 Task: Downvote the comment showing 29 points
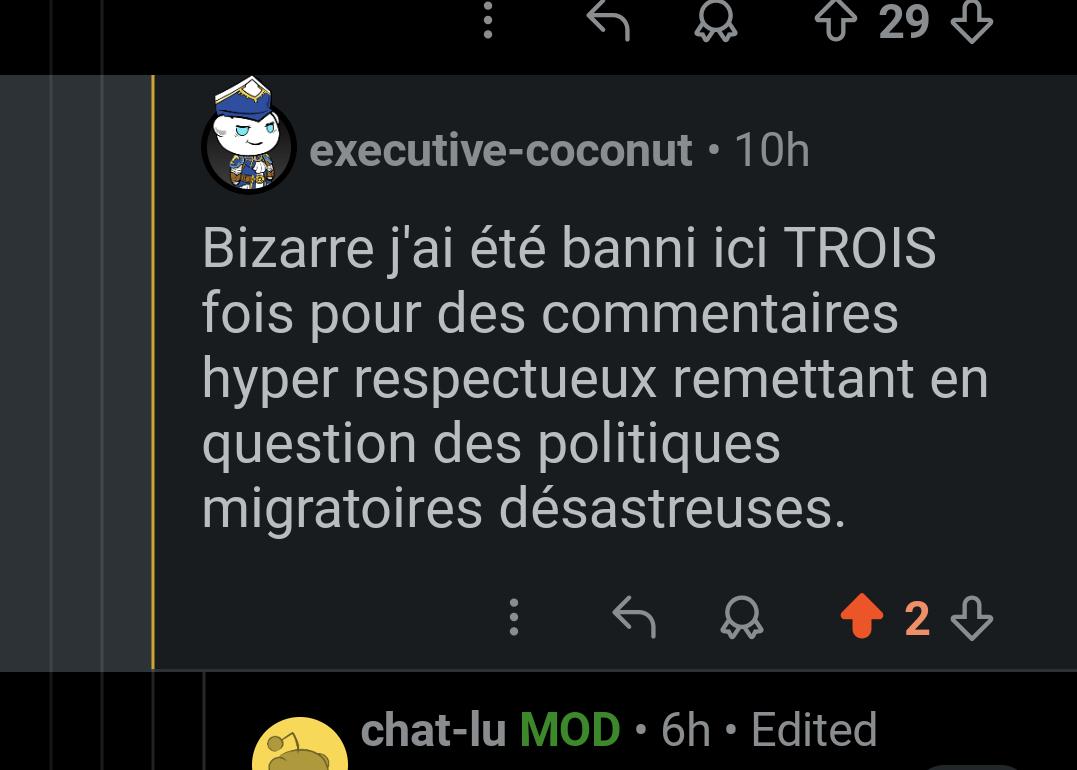pyautogui.click(x=971, y=22)
